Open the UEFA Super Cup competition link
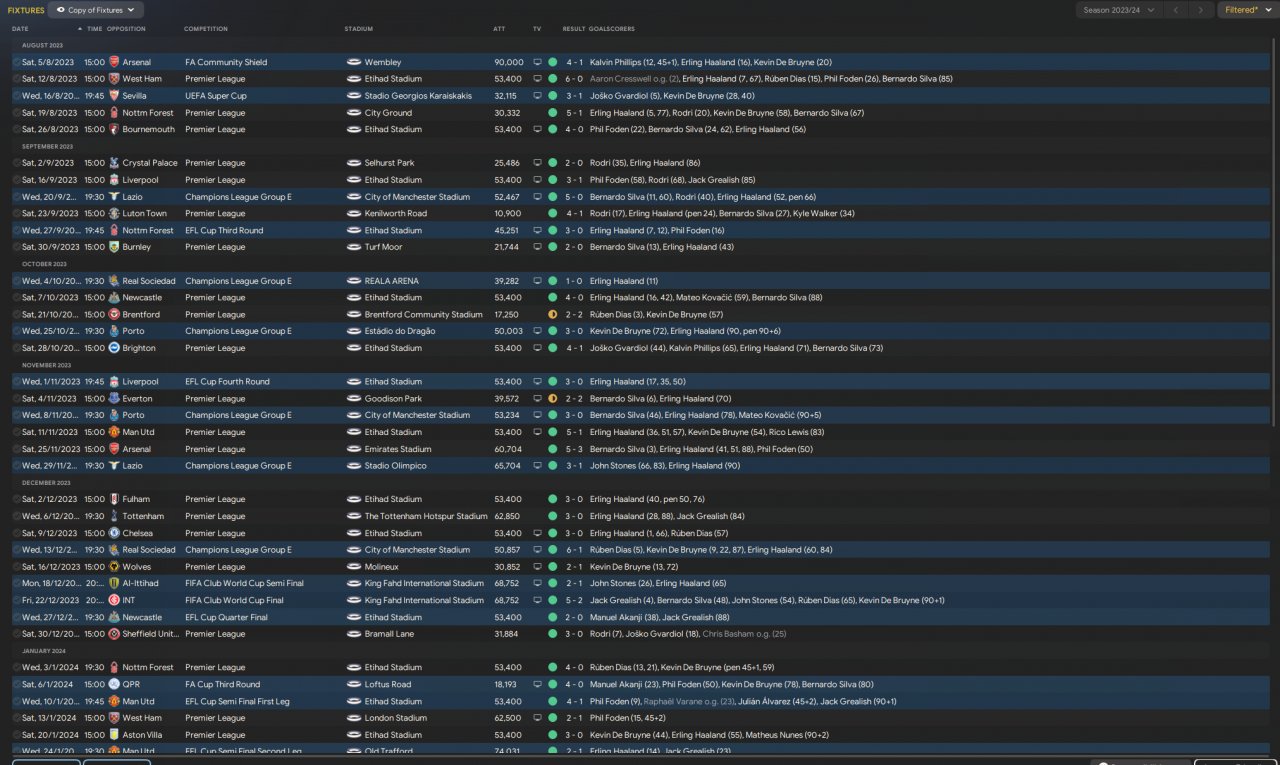 (215, 96)
